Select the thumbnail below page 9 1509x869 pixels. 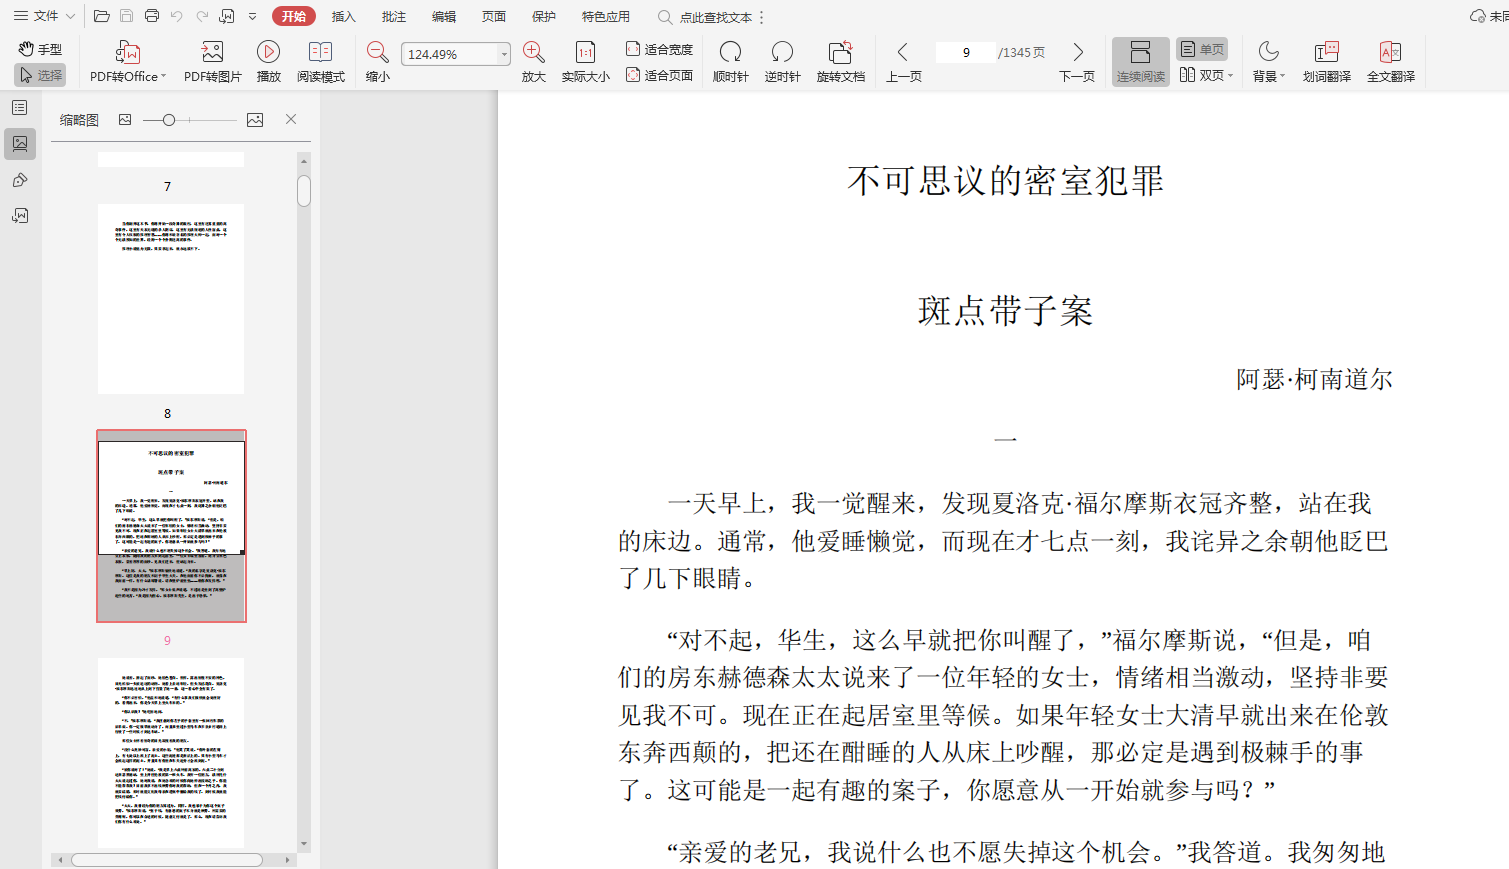click(171, 753)
